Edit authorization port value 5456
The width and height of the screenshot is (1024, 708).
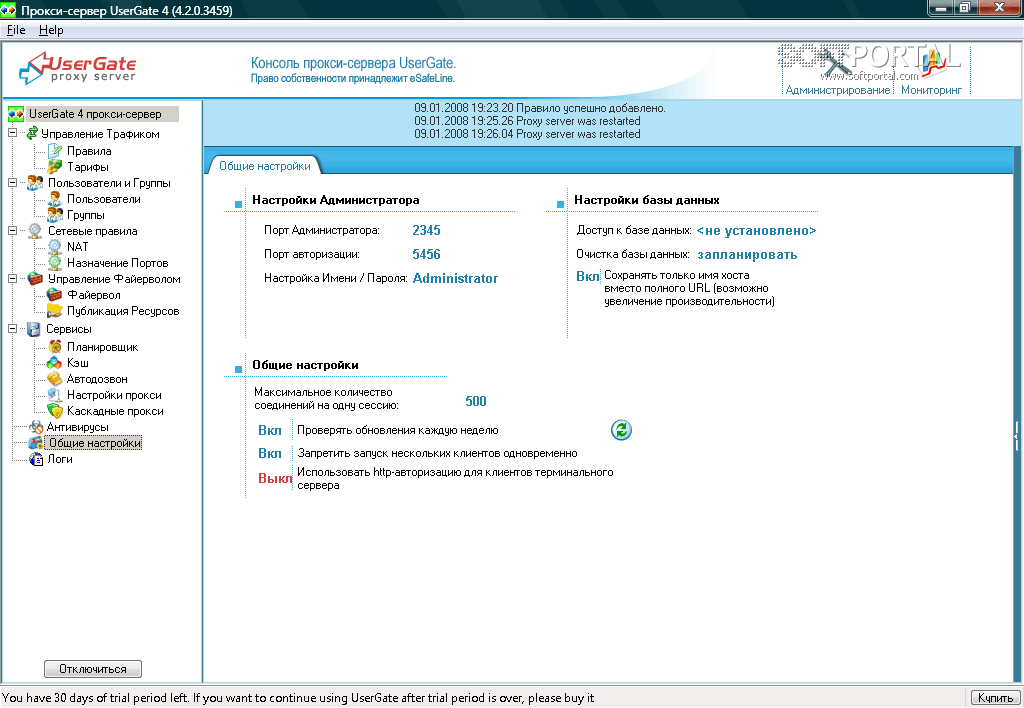[x=426, y=254]
